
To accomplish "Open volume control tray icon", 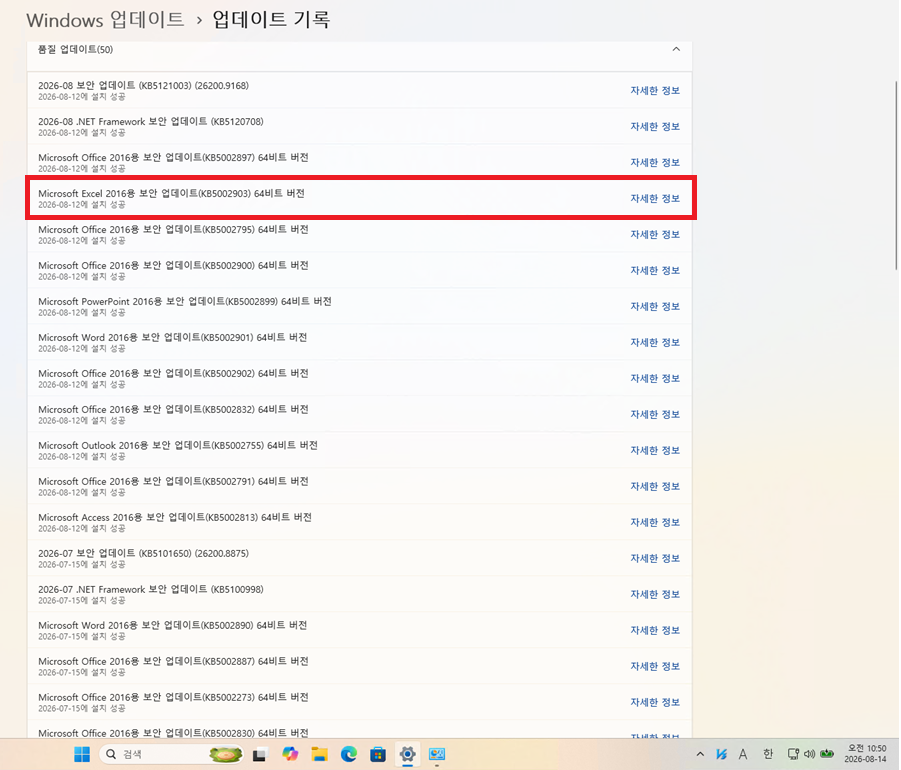I will coord(810,754).
